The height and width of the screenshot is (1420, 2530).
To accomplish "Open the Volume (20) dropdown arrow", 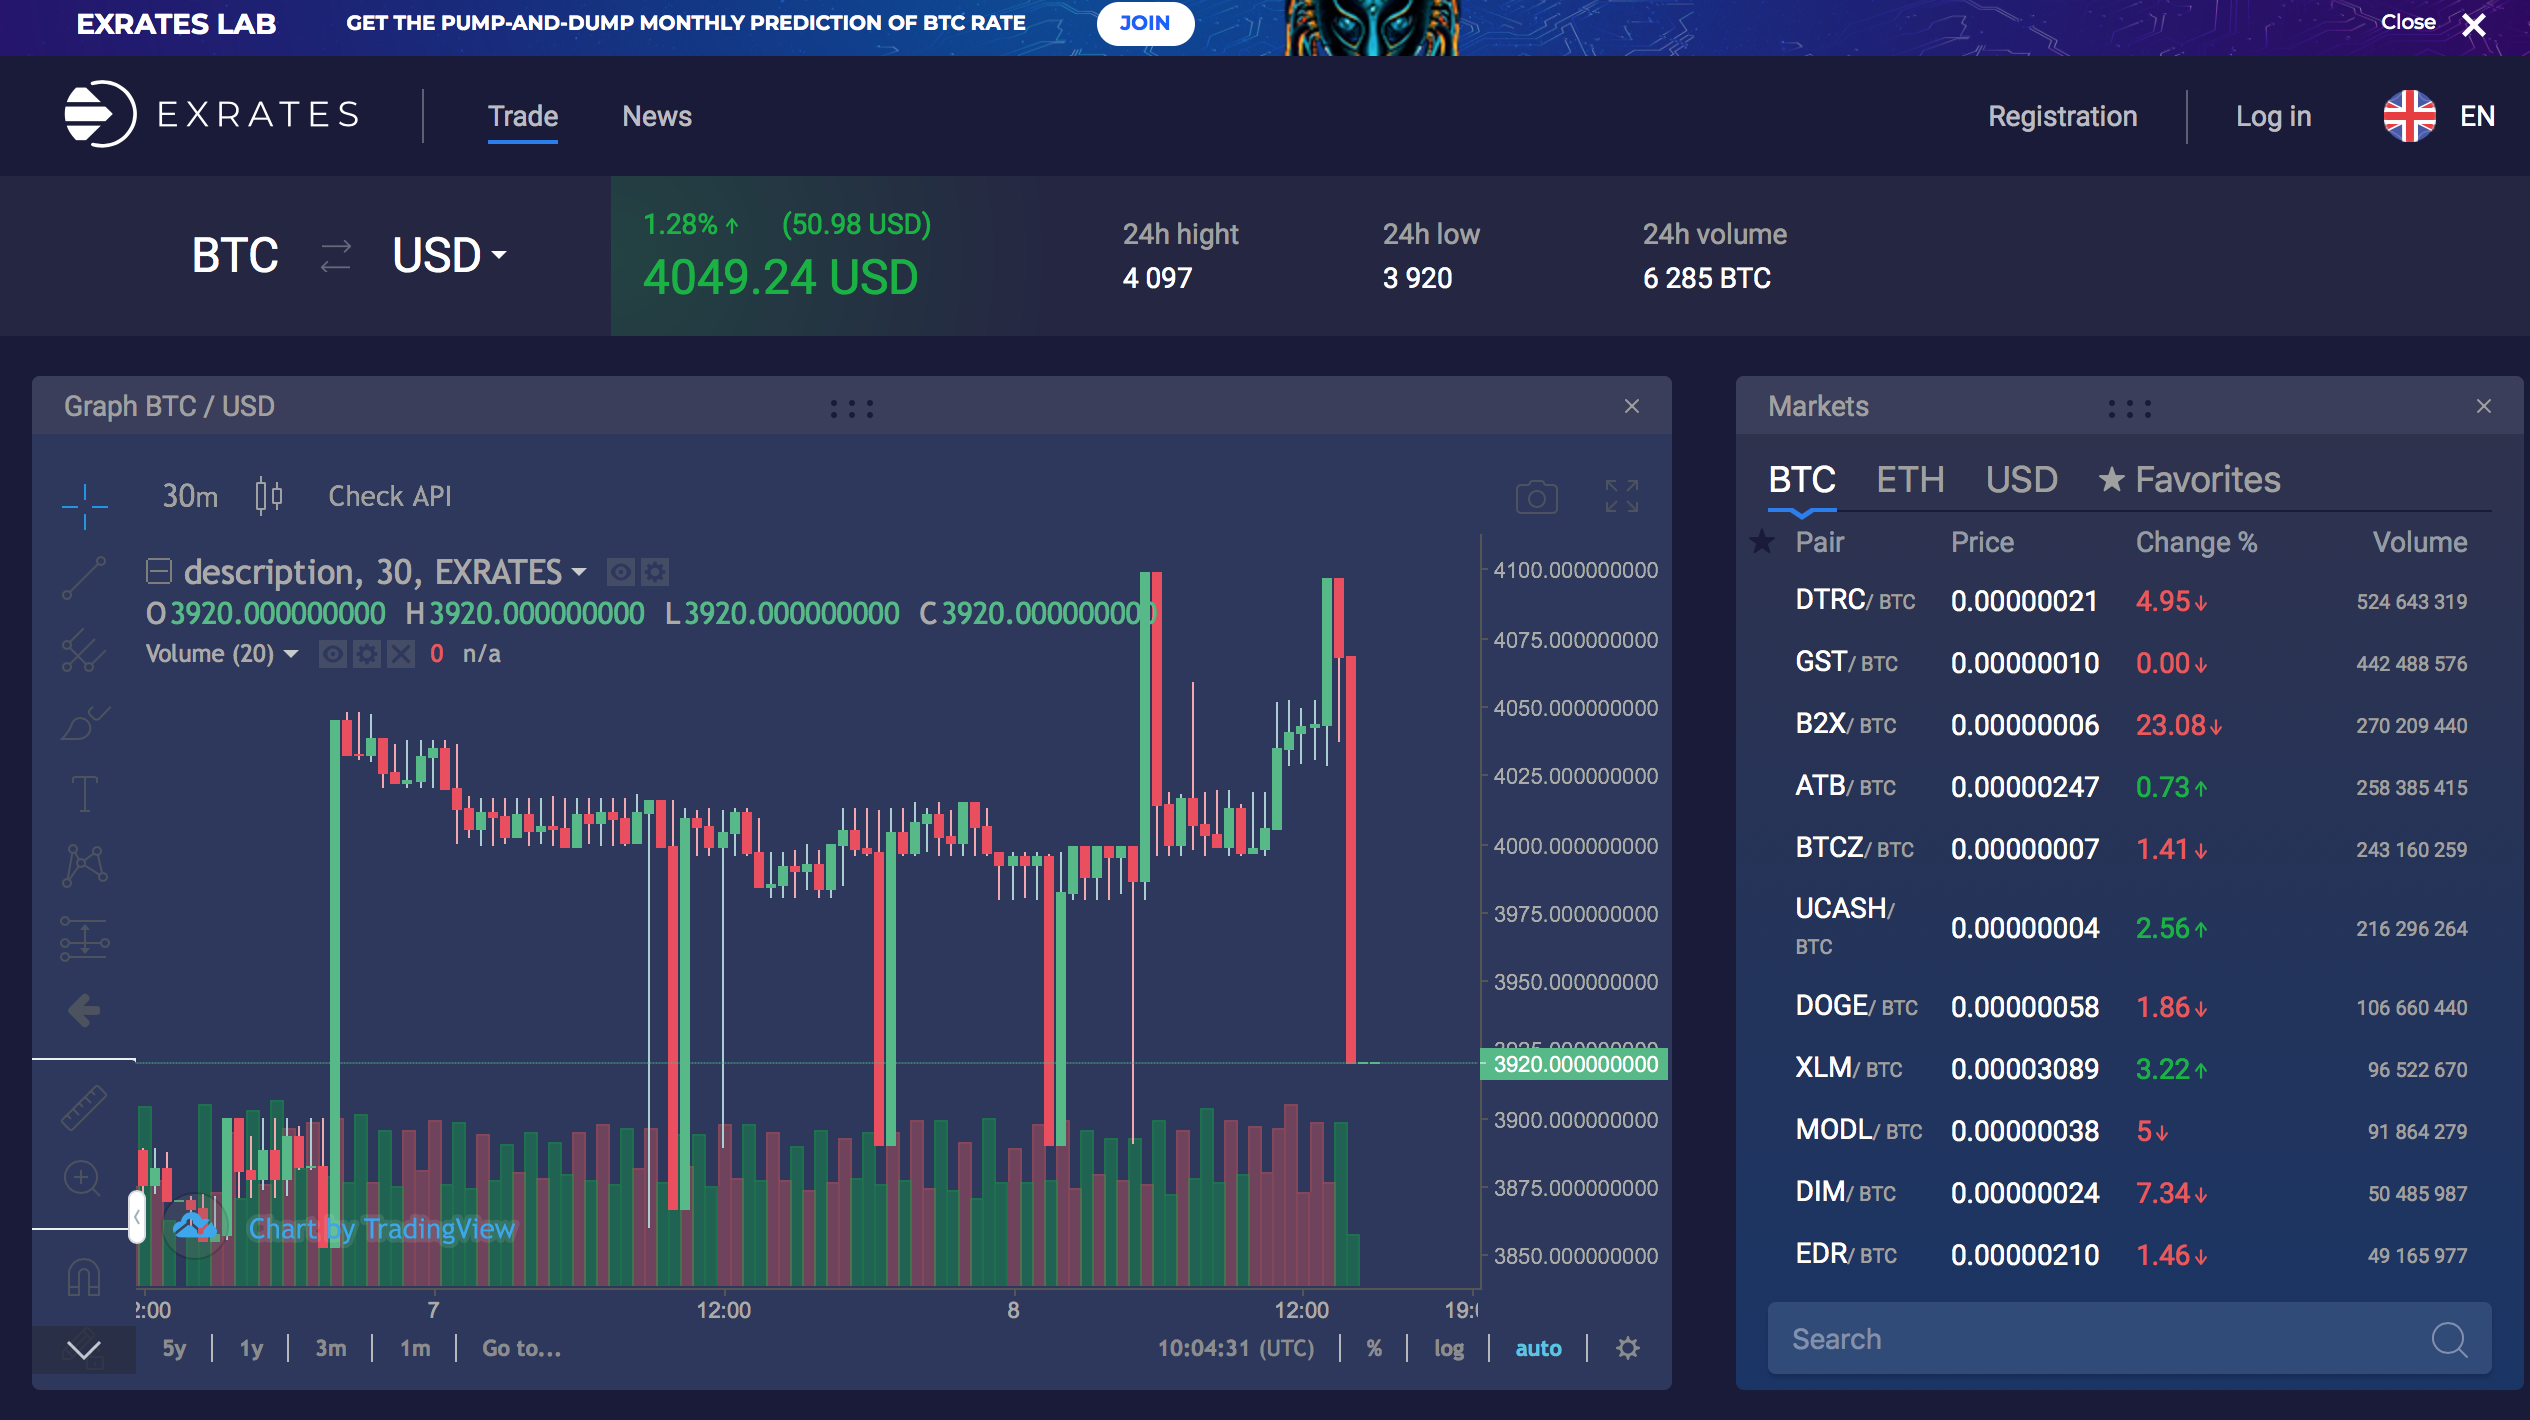I will click(x=291, y=654).
